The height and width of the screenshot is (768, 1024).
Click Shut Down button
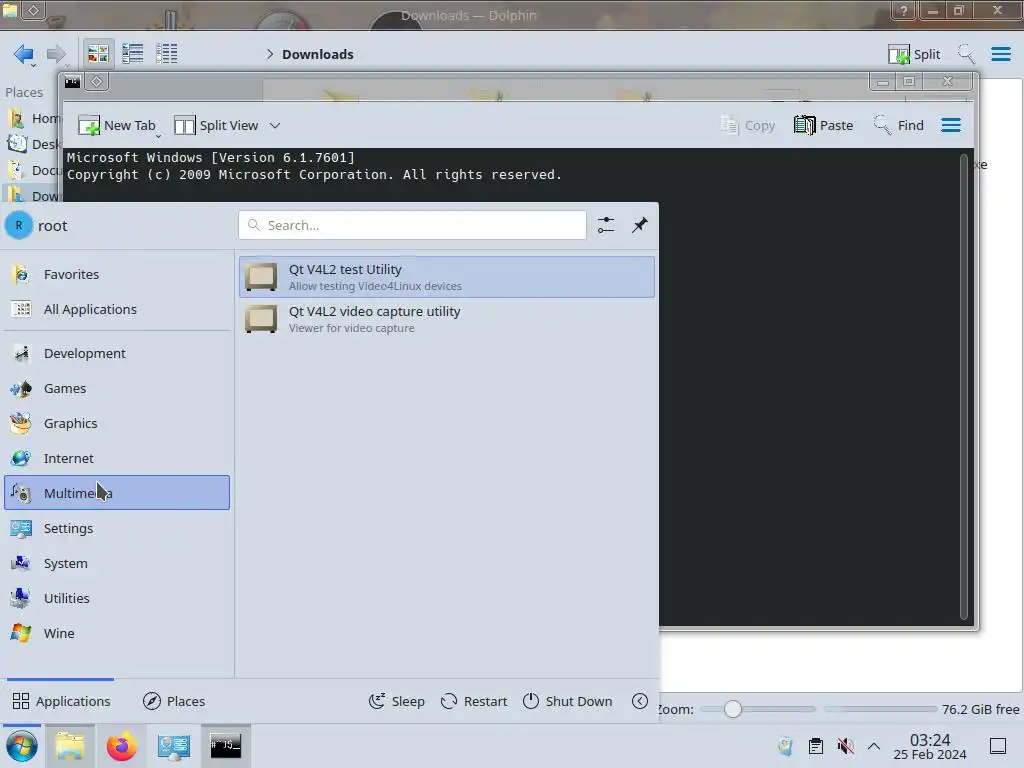(568, 701)
